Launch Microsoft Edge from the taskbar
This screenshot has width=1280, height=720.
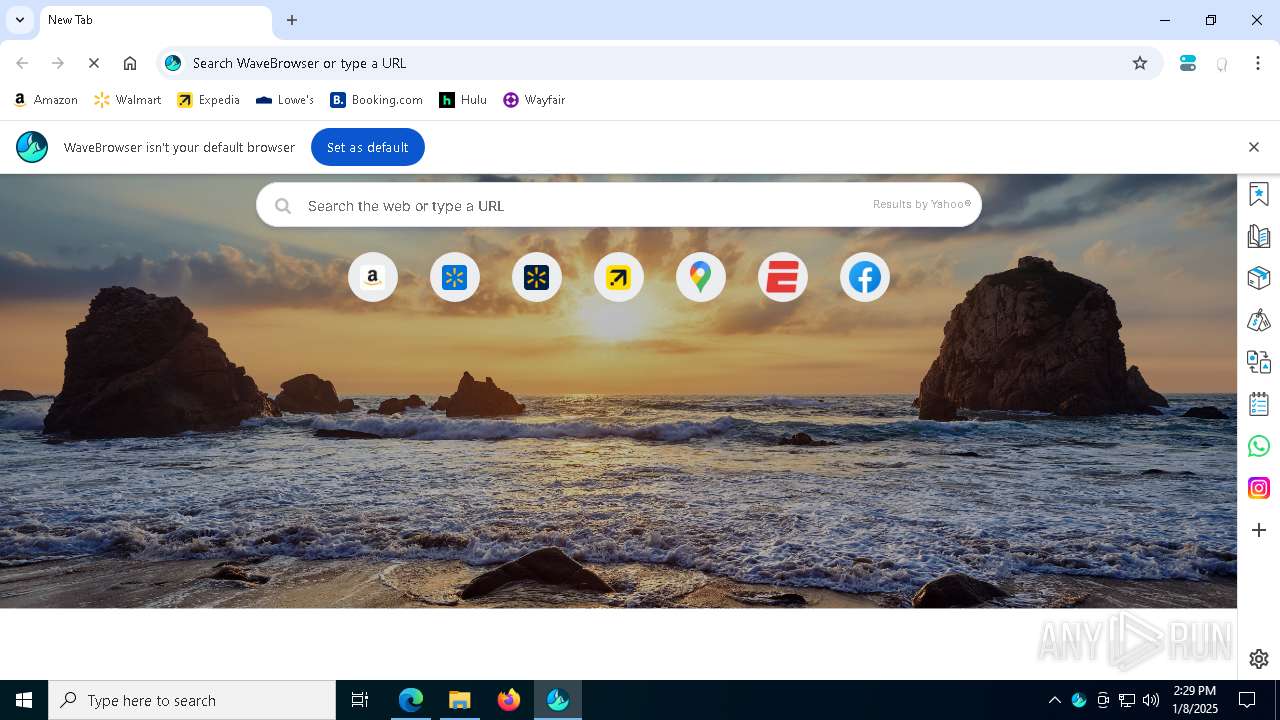[411, 700]
